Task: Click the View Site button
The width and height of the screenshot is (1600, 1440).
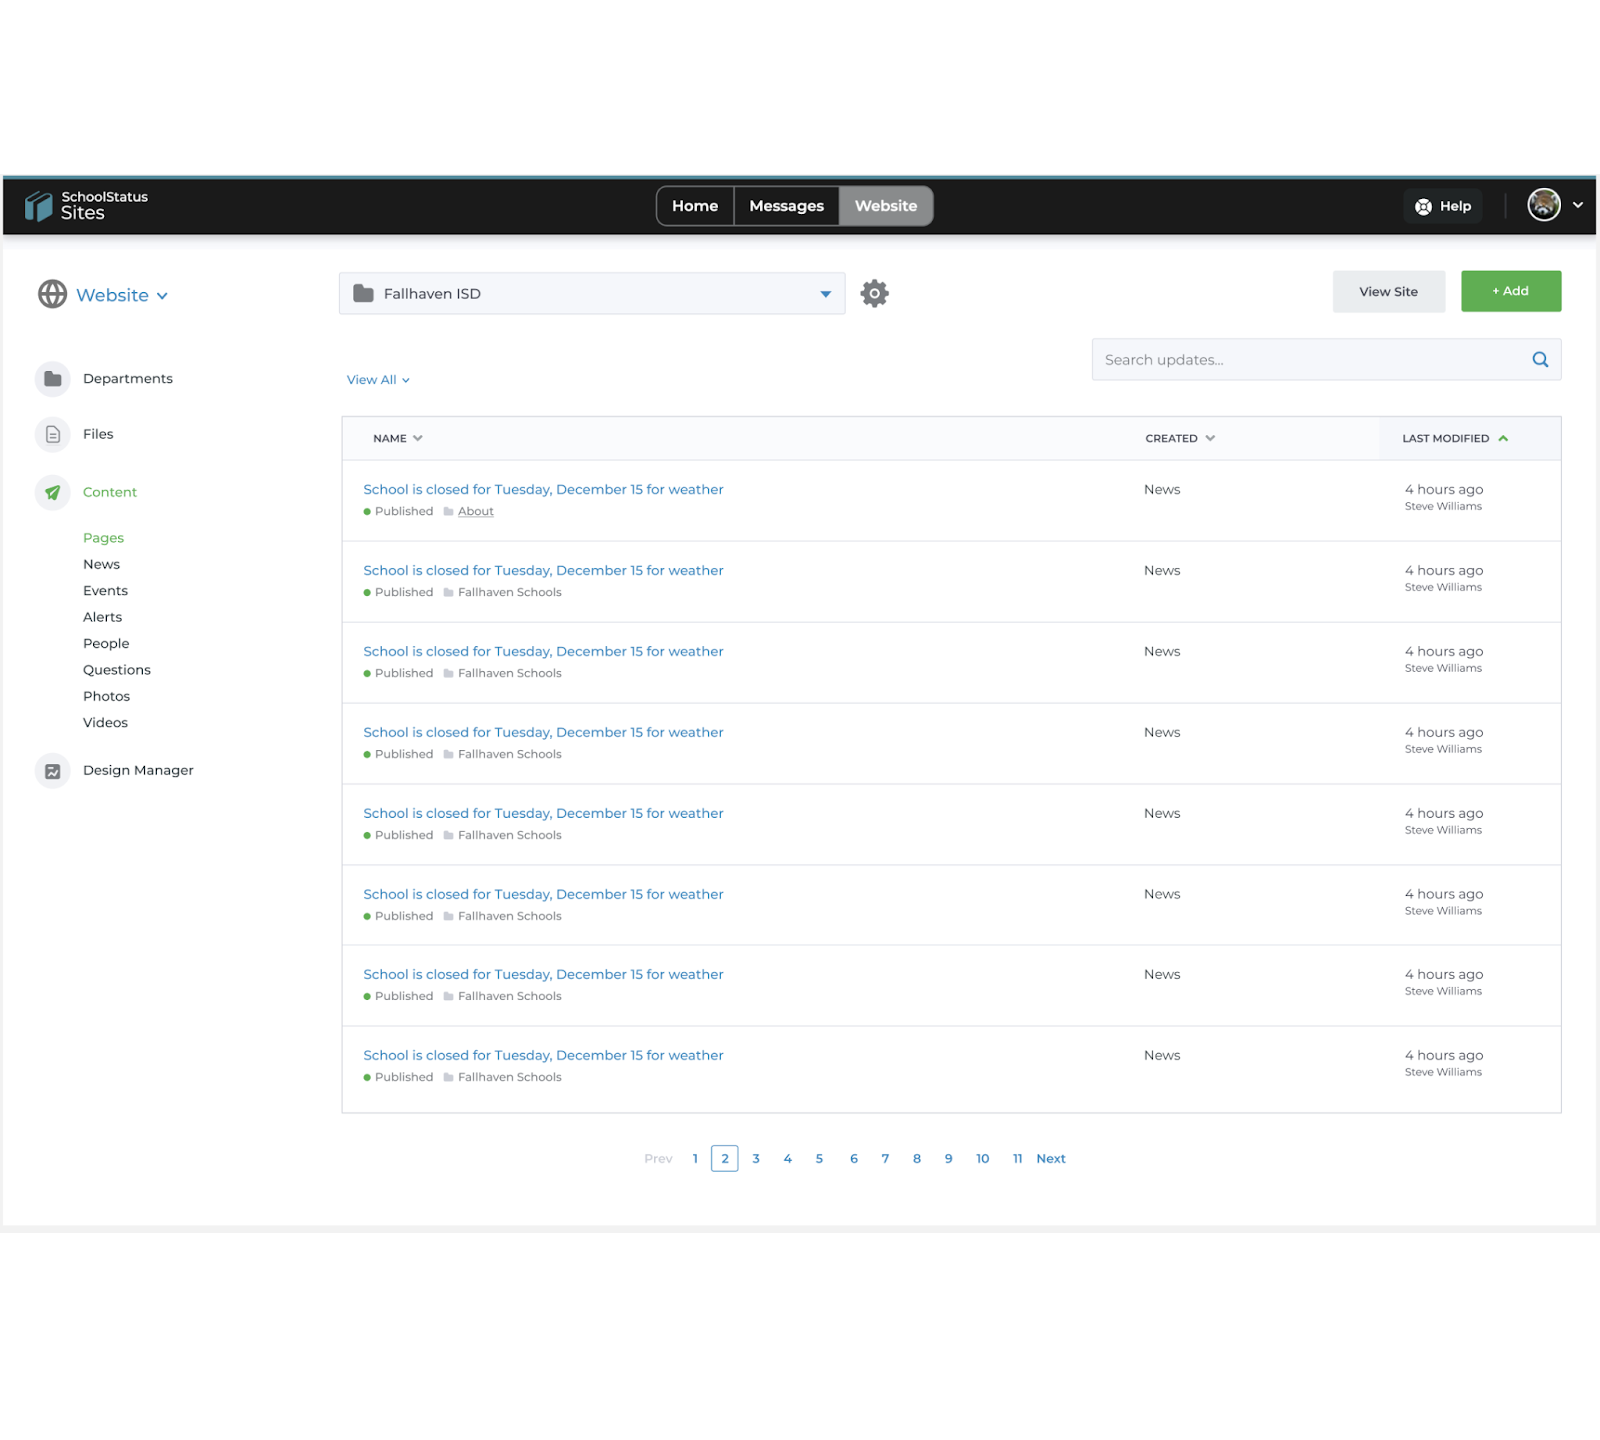Action: pos(1388,291)
